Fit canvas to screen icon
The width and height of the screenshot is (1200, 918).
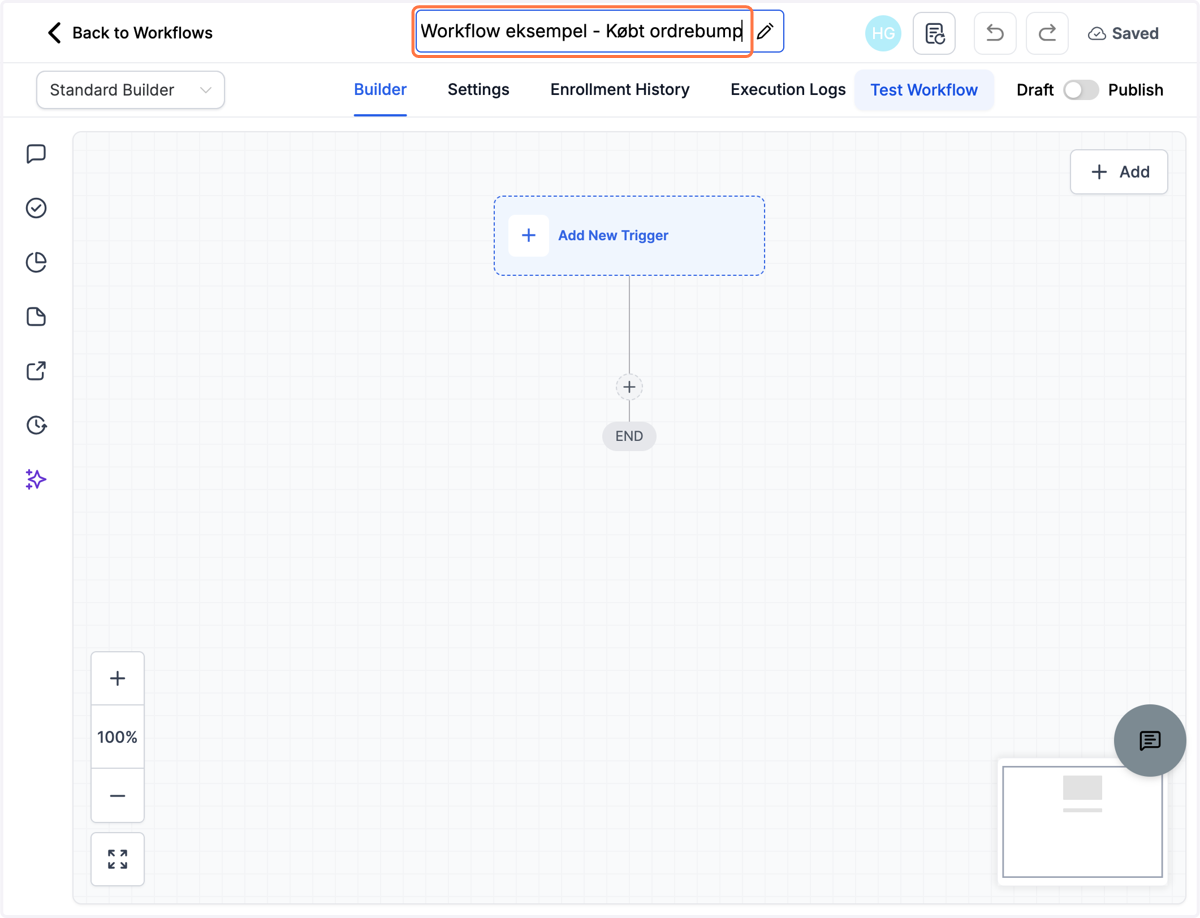(x=117, y=859)
